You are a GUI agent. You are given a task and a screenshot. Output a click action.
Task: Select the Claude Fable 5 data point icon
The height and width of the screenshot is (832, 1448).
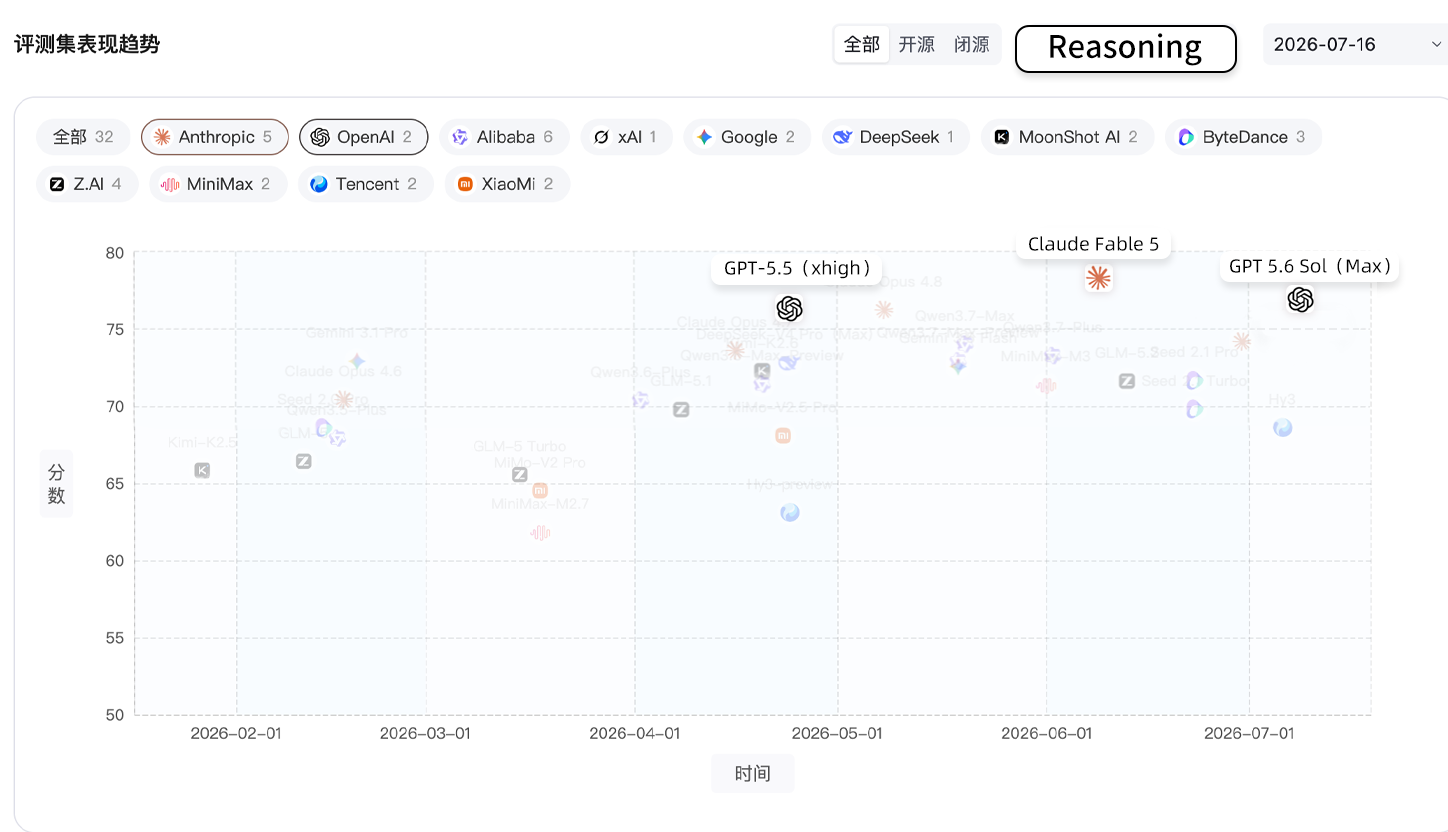1098,278
